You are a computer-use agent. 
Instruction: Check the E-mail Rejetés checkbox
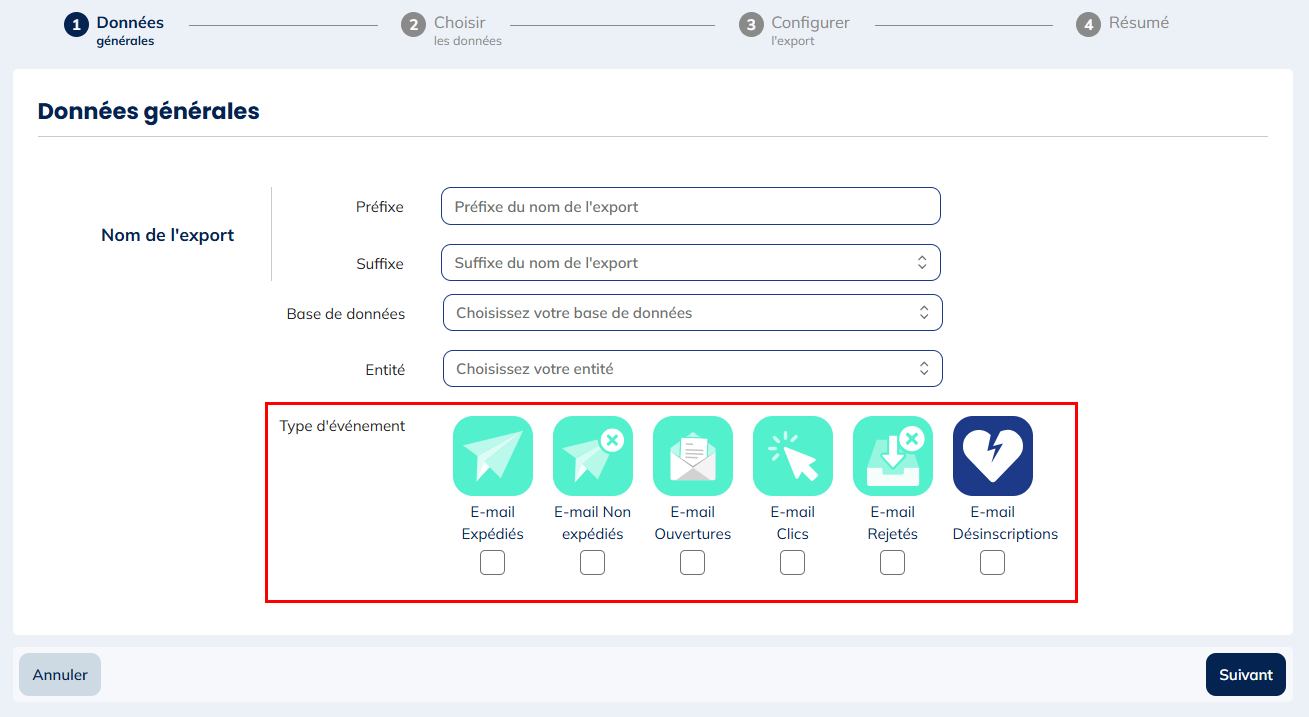coord(892,563)
